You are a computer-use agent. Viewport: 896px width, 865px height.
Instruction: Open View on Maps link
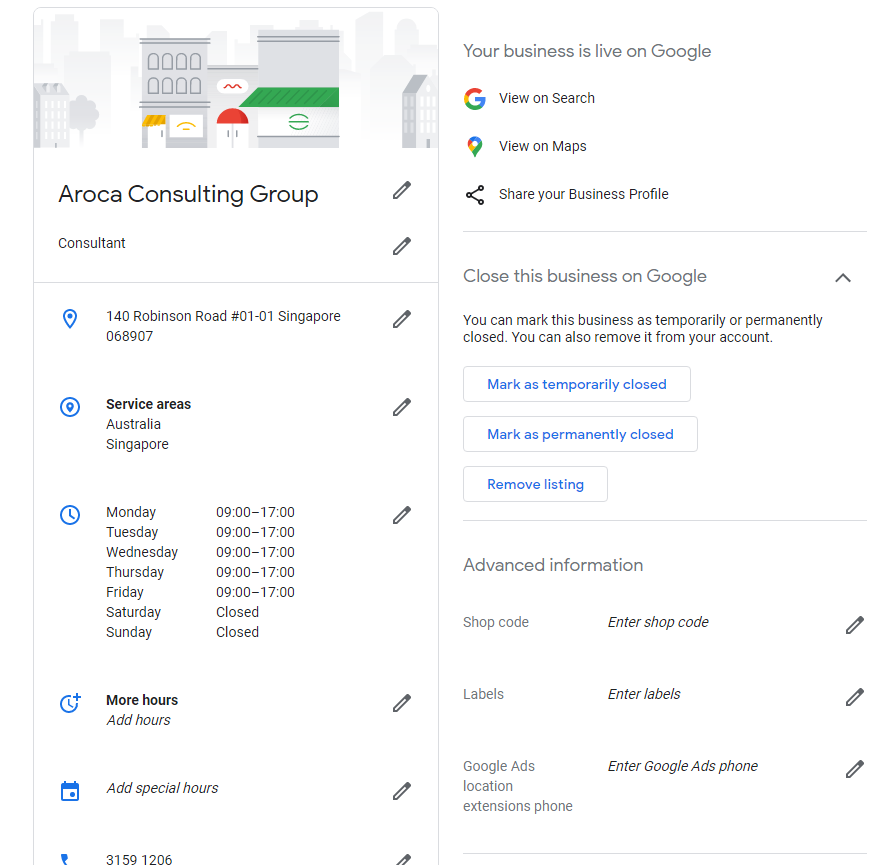pyautogui.click(x=542, y=146)
